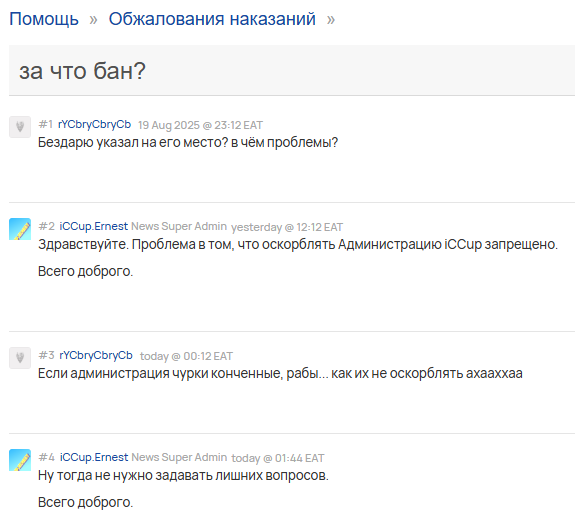Click the #1 post number permalink

[46, 124]
